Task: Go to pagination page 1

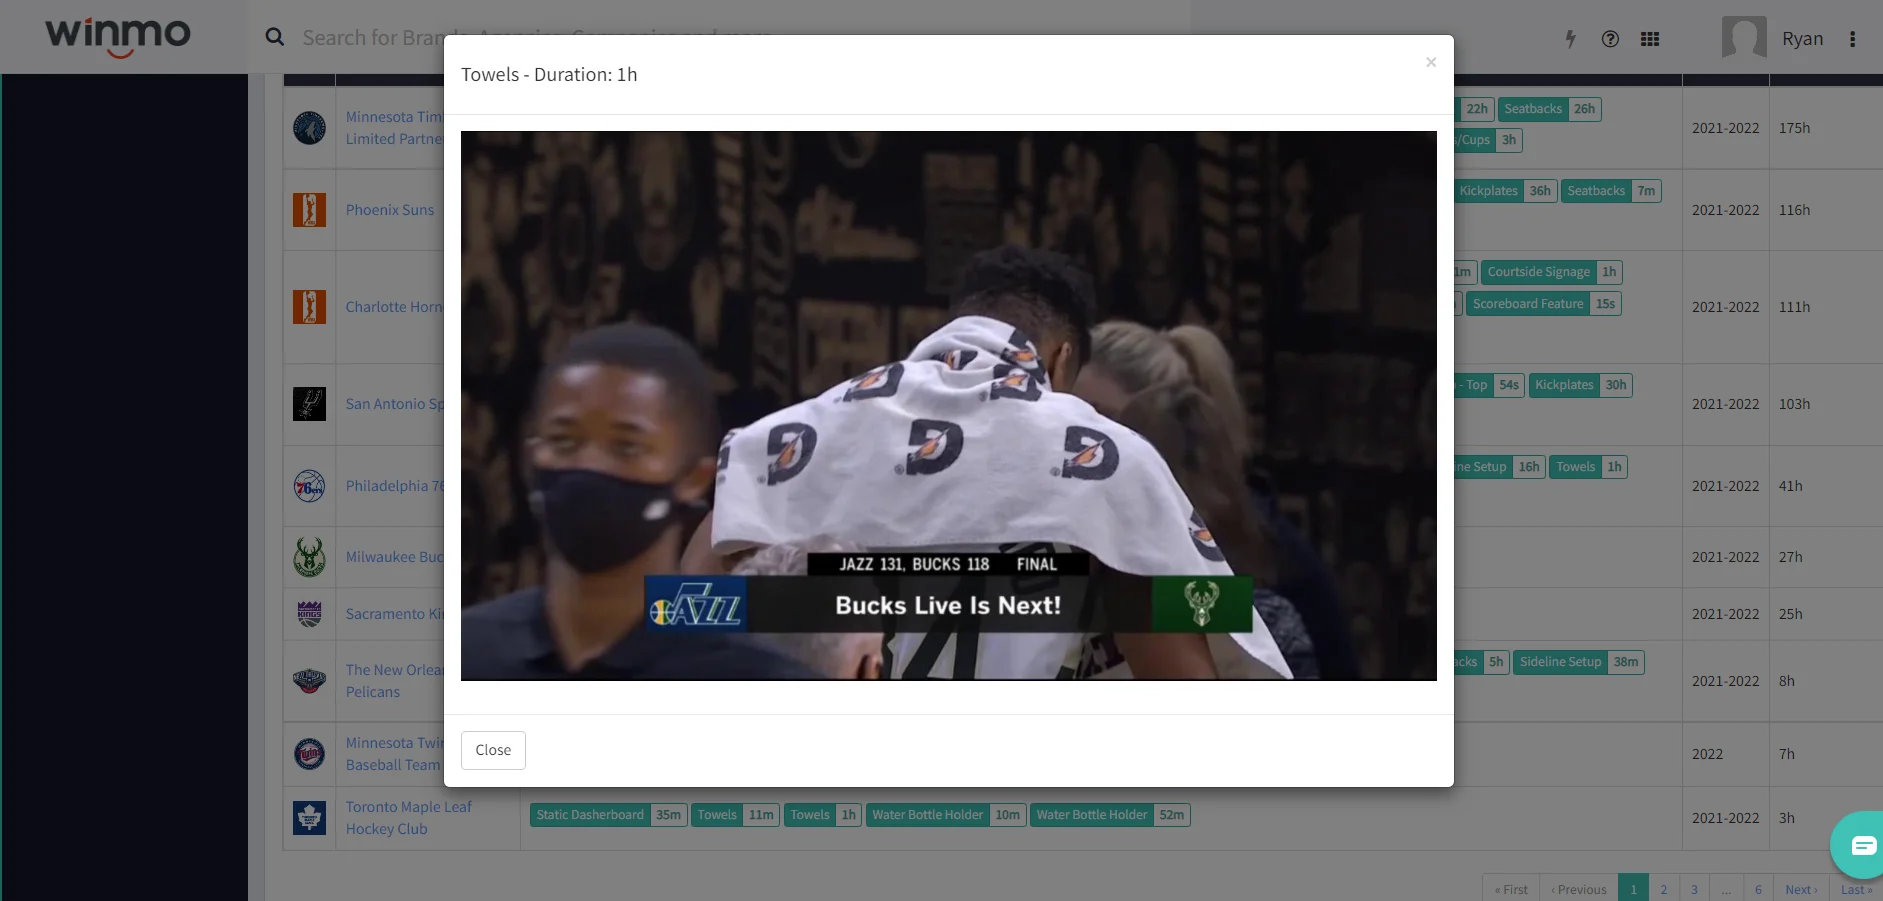Action: coord(1633,889)
